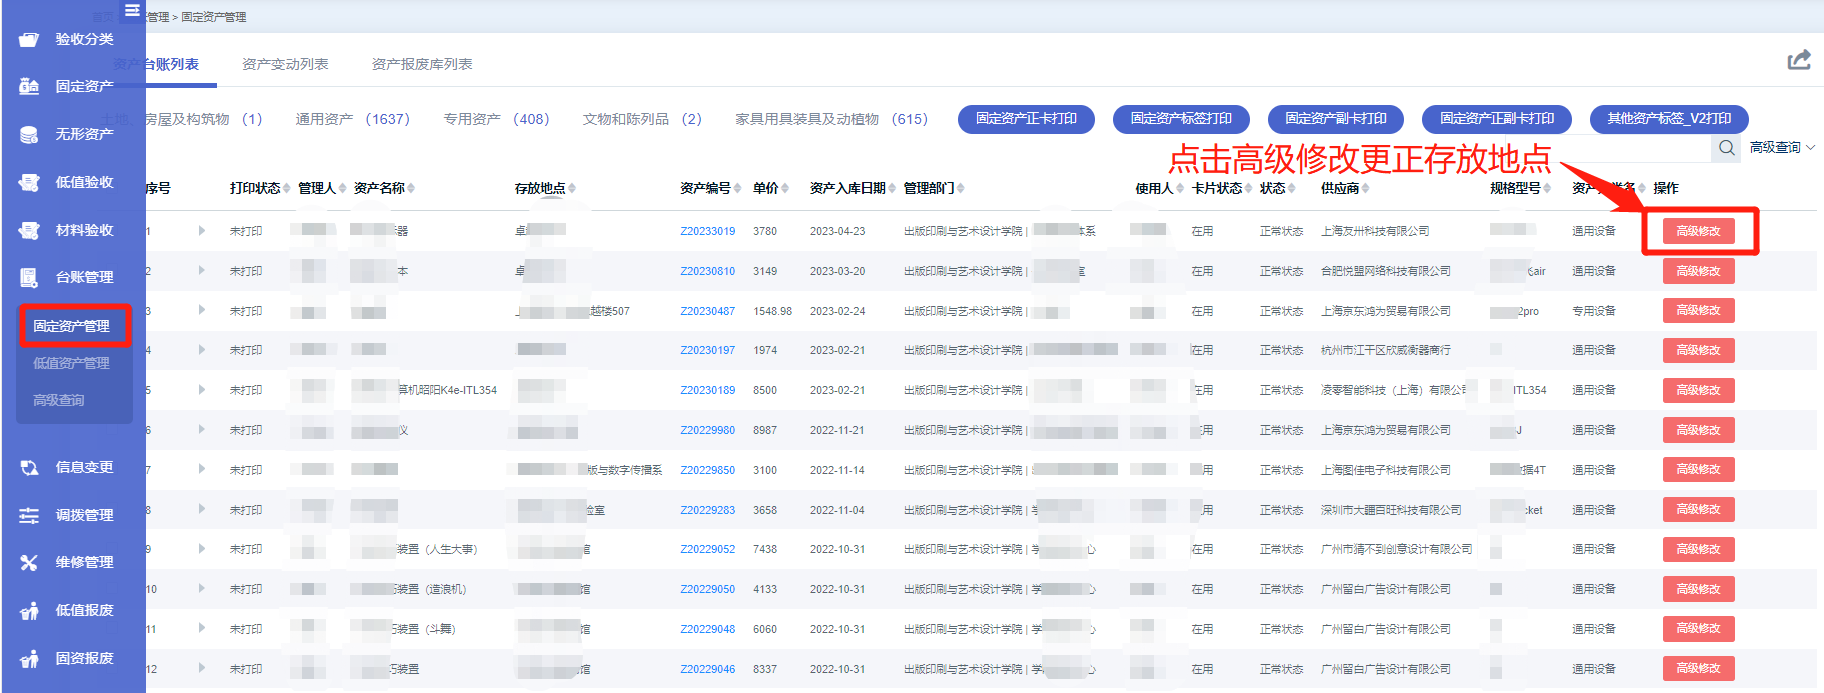1824x693 pixels.
Task: Click 高级修改 for asset Z20230810
Action: [x=1699, y=271]
